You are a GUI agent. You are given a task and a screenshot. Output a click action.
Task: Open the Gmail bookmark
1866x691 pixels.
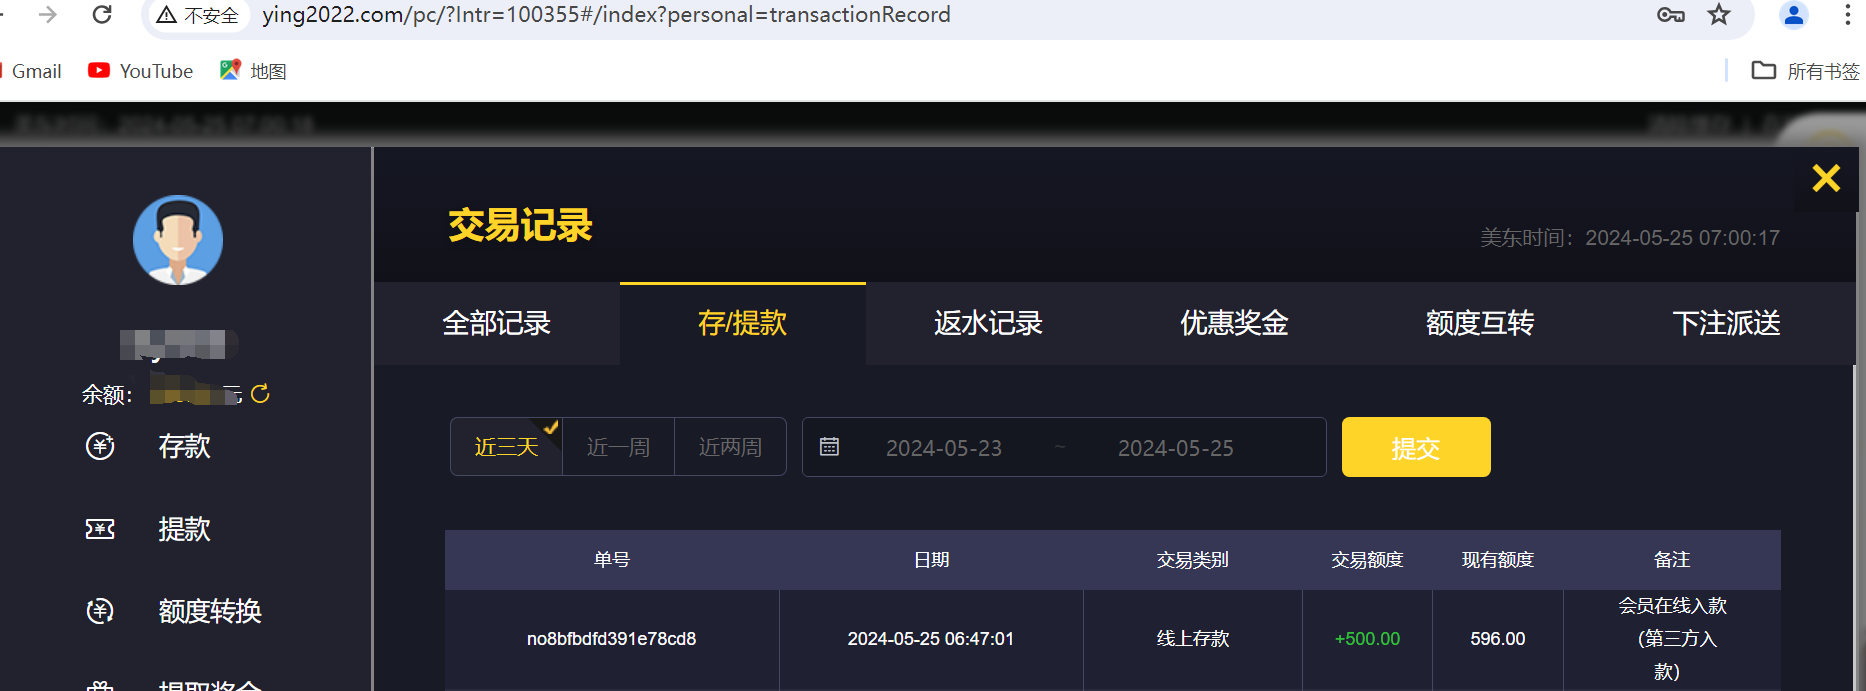point(34,71)
